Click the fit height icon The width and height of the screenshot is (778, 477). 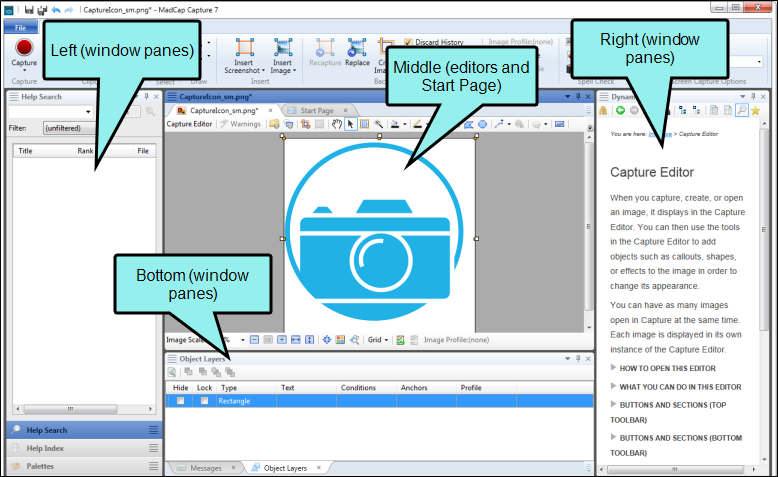(310, 340)
